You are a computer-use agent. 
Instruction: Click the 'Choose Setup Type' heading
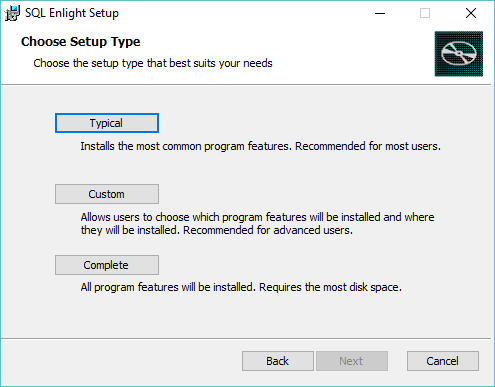pyautogui.click(x=81, y=42)
